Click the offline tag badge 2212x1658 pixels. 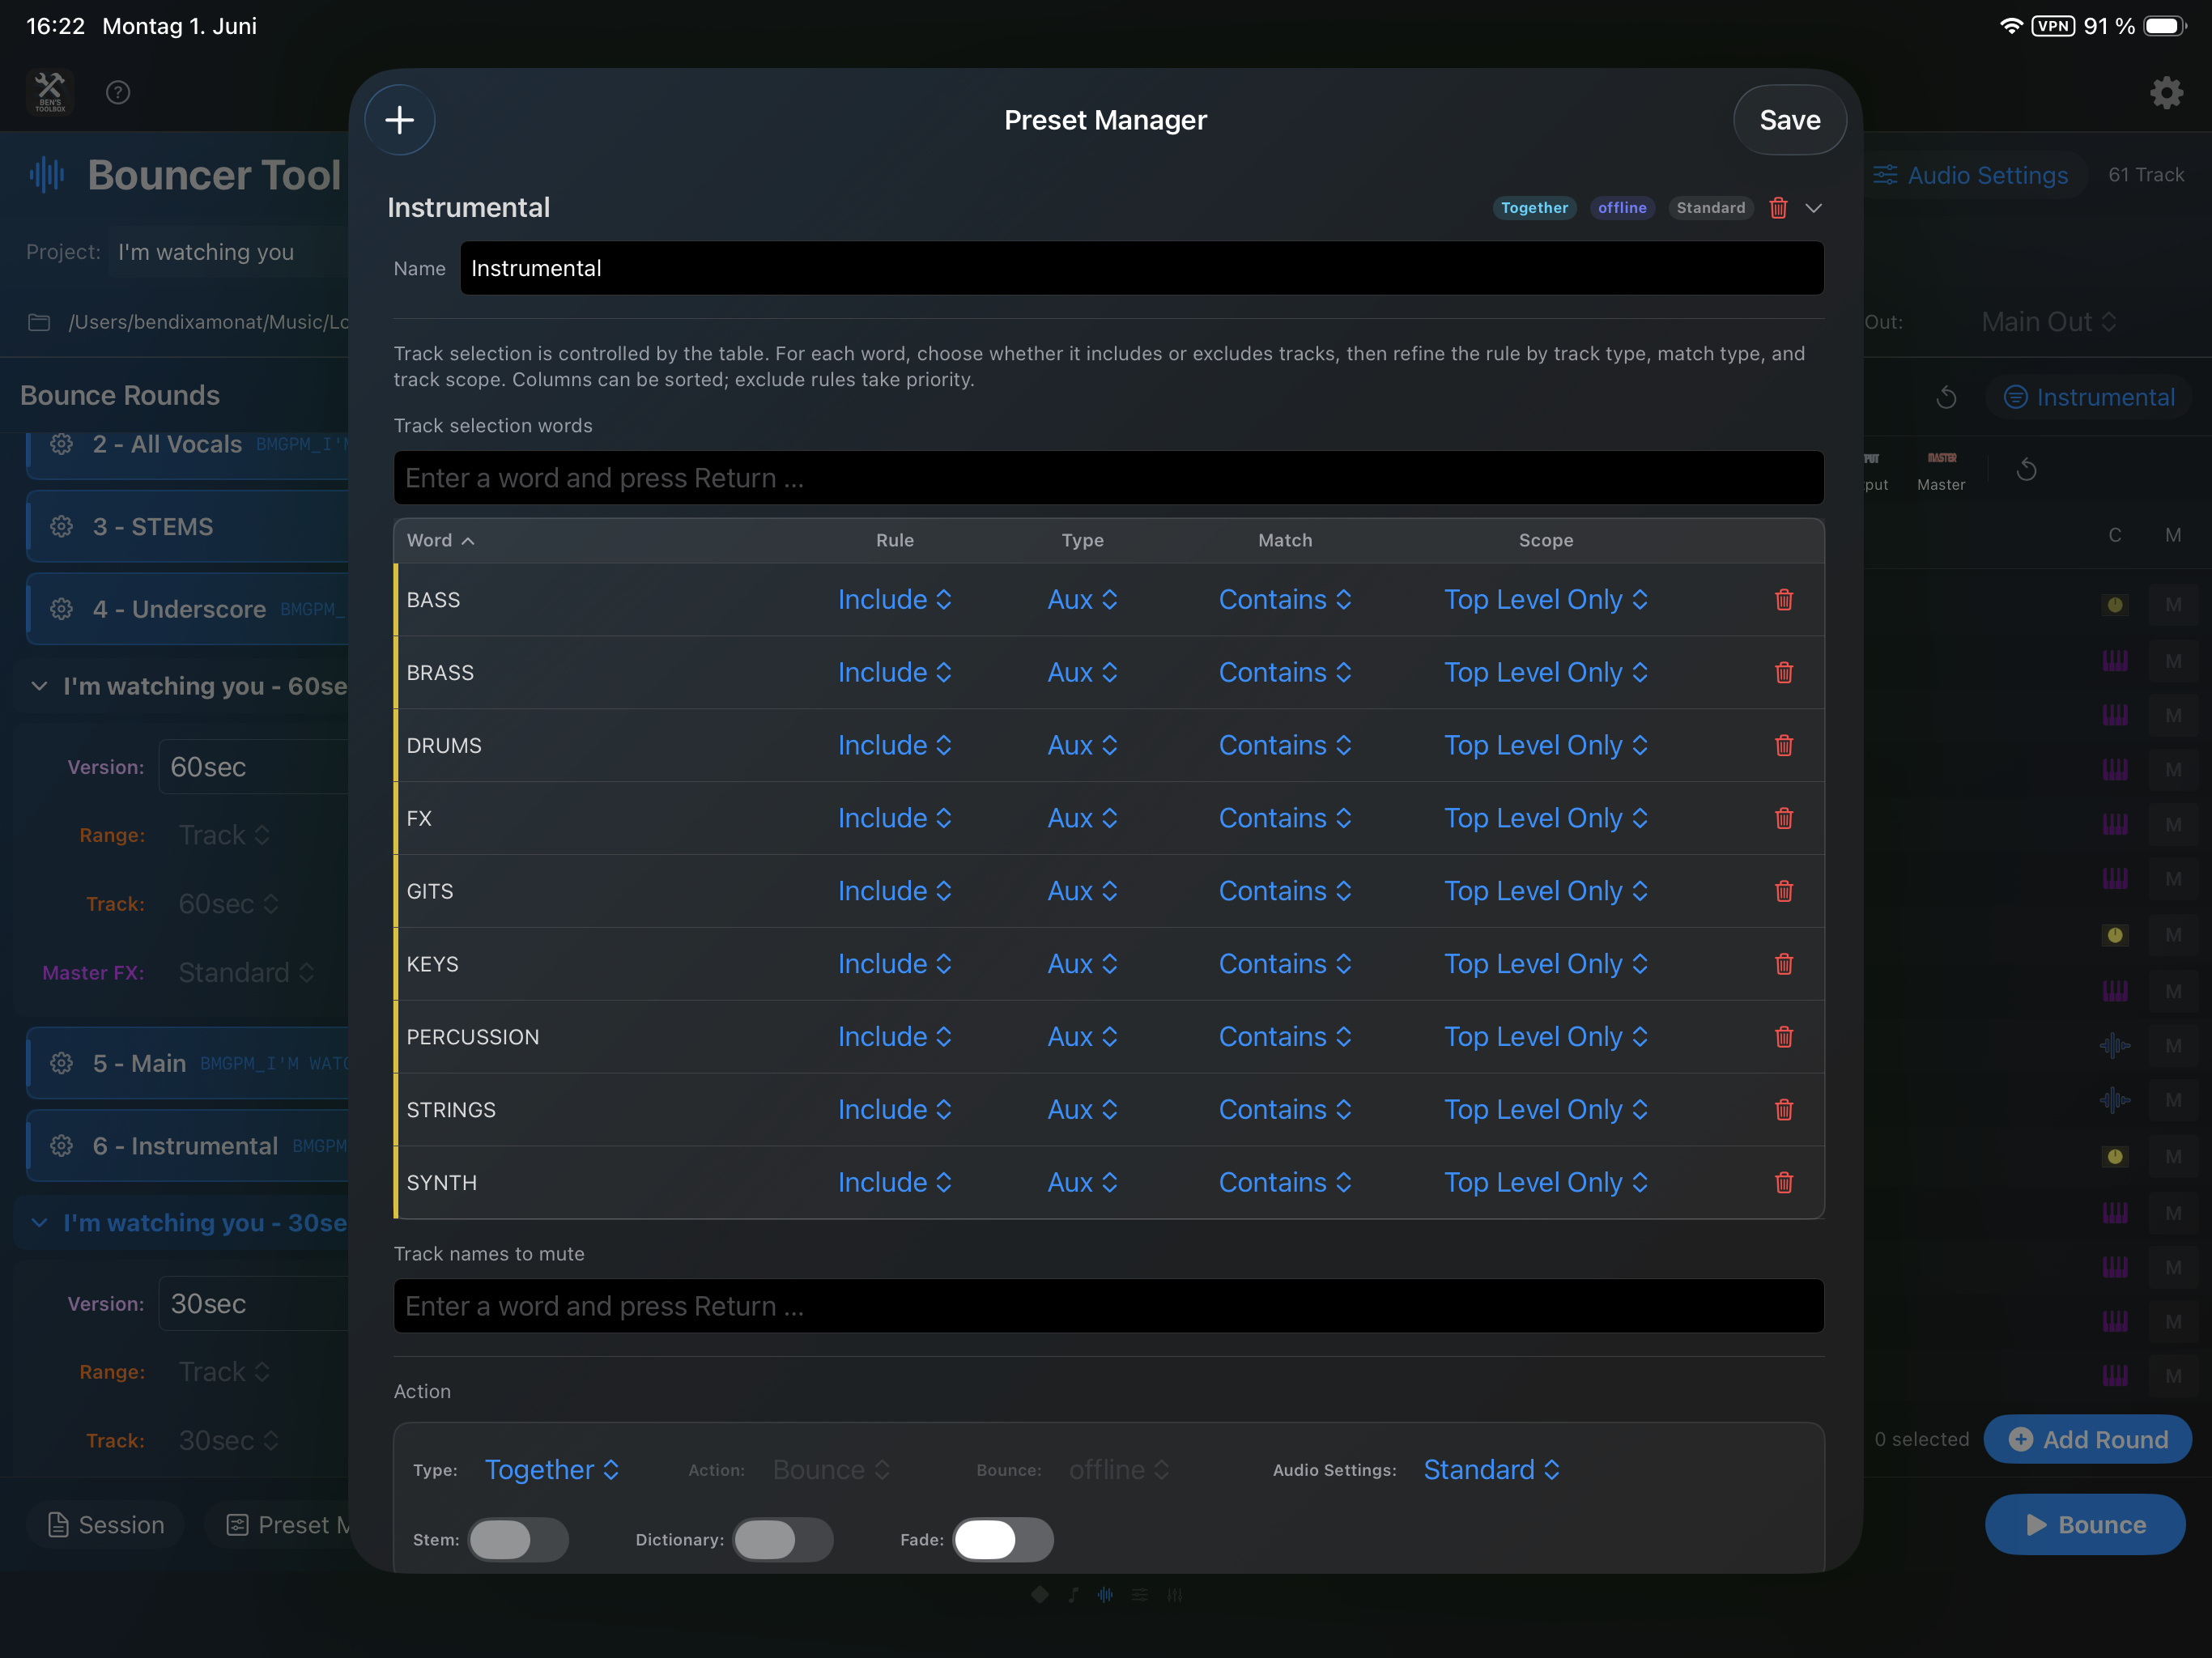pos(1621,208)
